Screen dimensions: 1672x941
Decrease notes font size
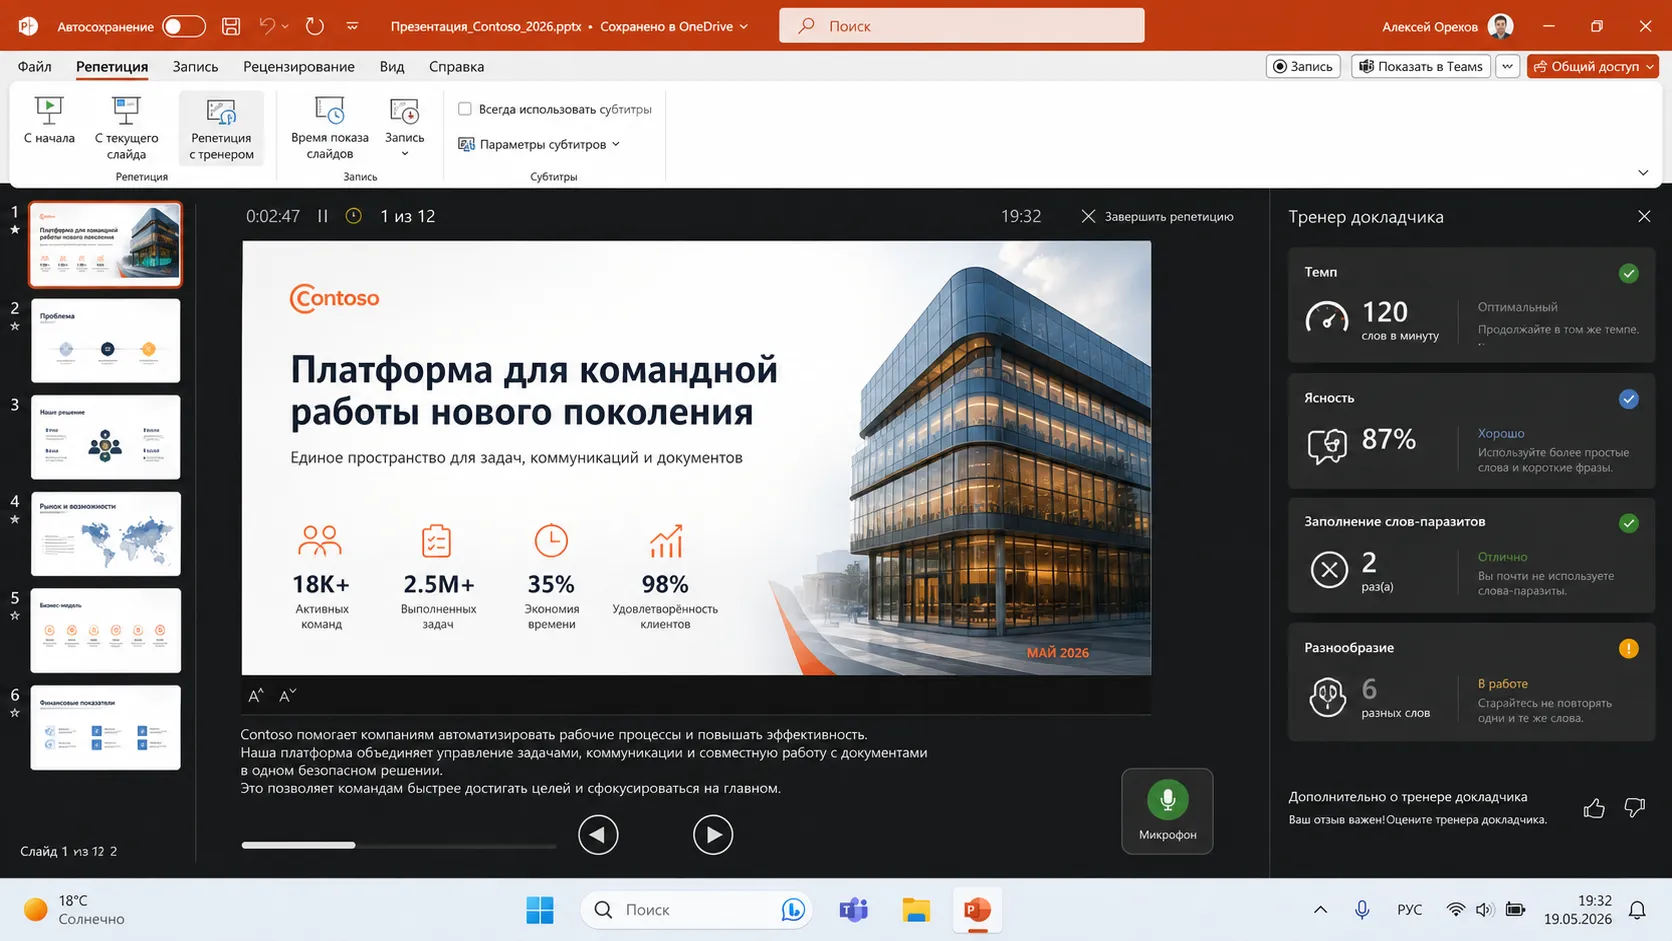[287, 695]
